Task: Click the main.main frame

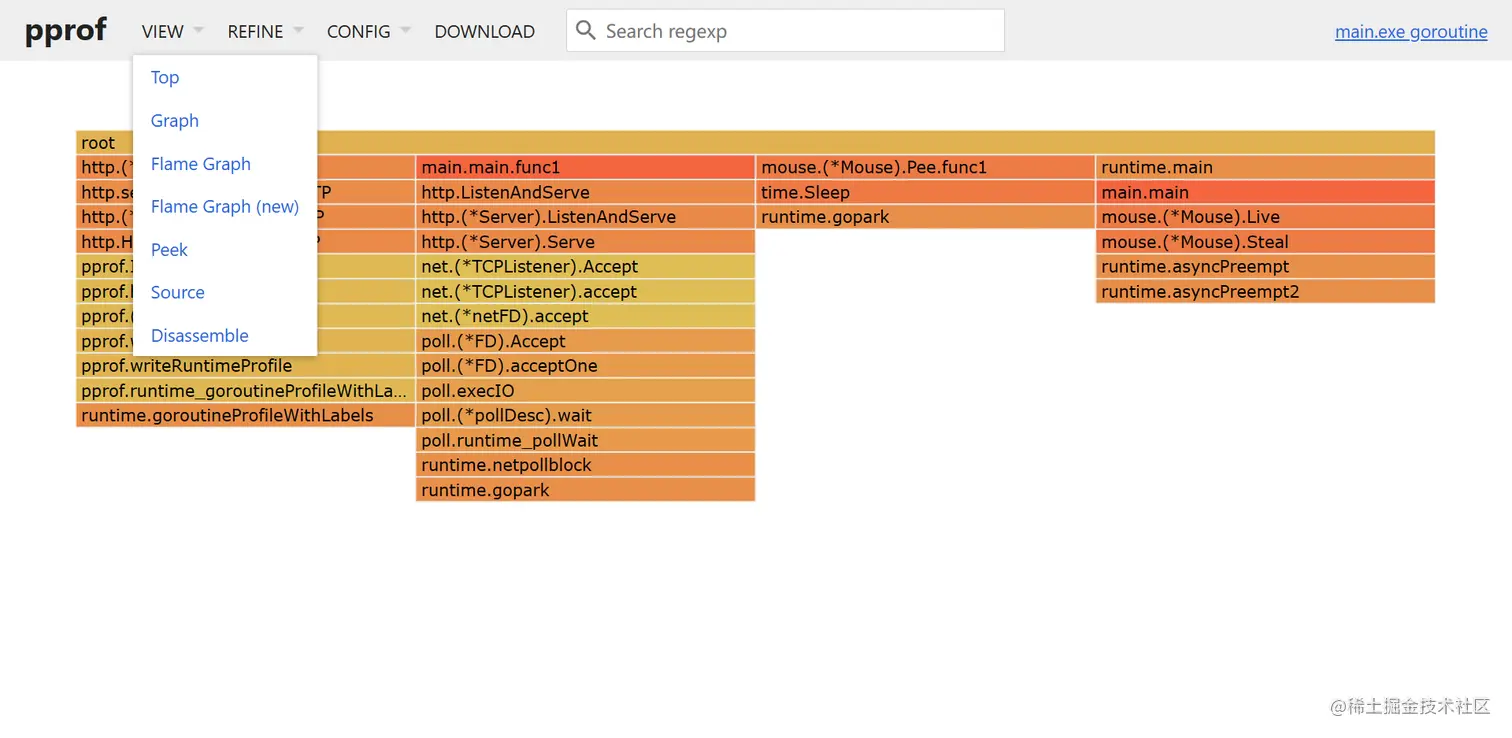Action: point(1265,192)
